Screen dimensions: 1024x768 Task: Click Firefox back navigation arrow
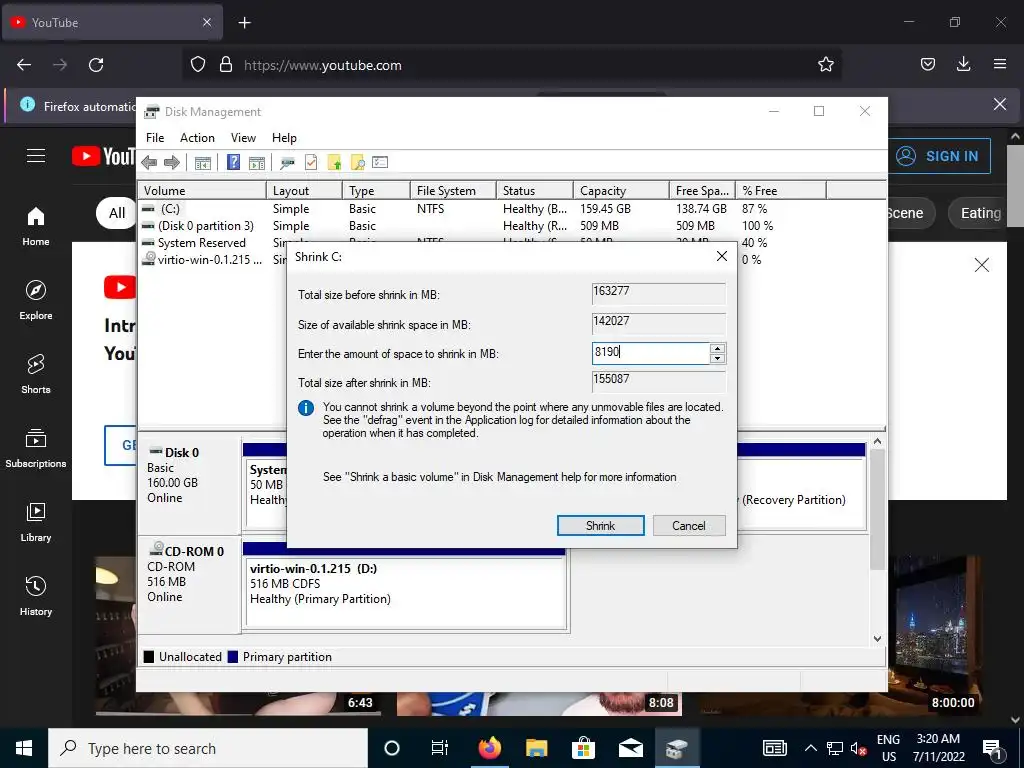tap(24, 65)
